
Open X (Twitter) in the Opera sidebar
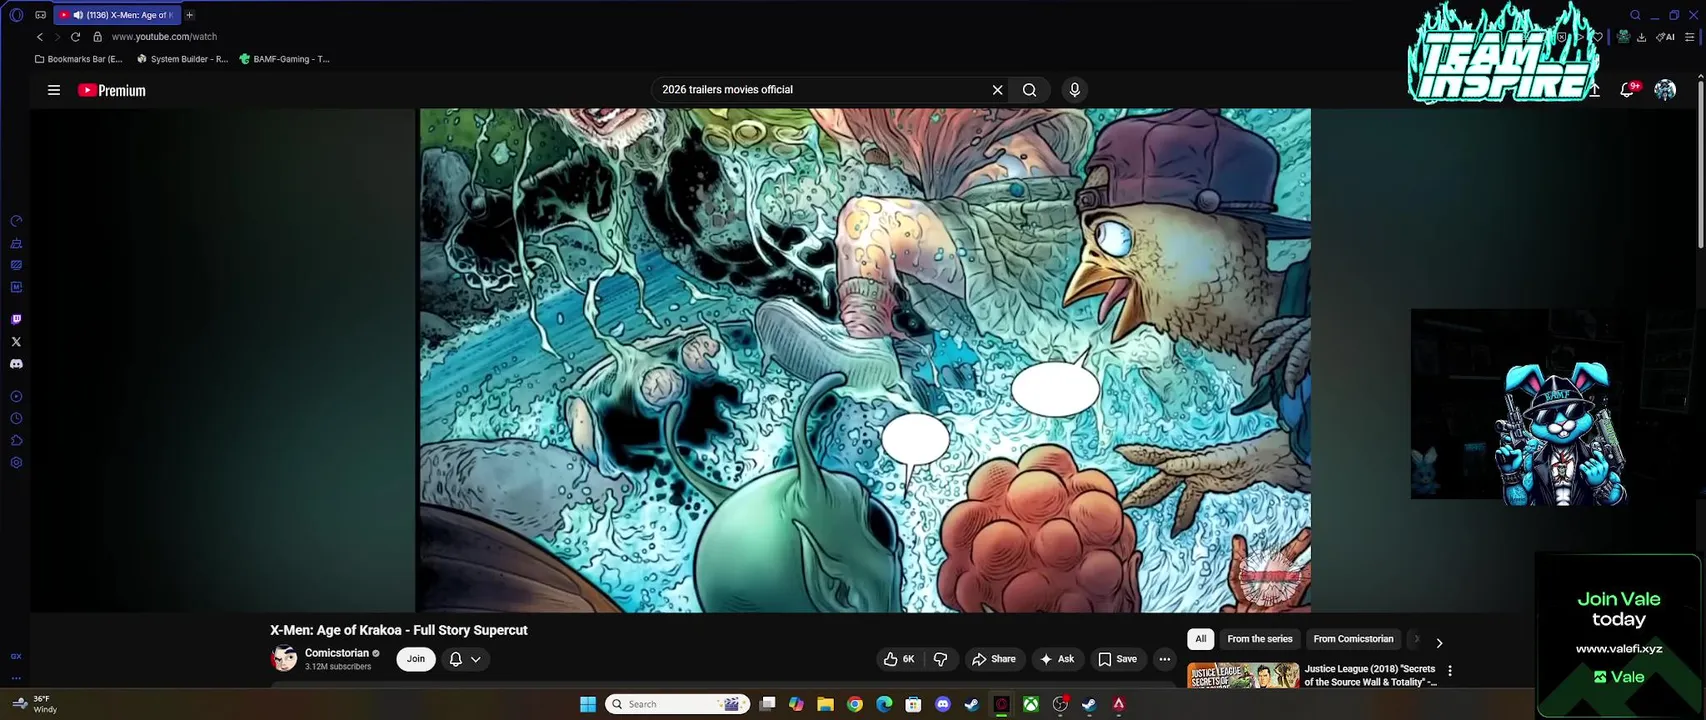pyautogui.click(x=16, y=342)
